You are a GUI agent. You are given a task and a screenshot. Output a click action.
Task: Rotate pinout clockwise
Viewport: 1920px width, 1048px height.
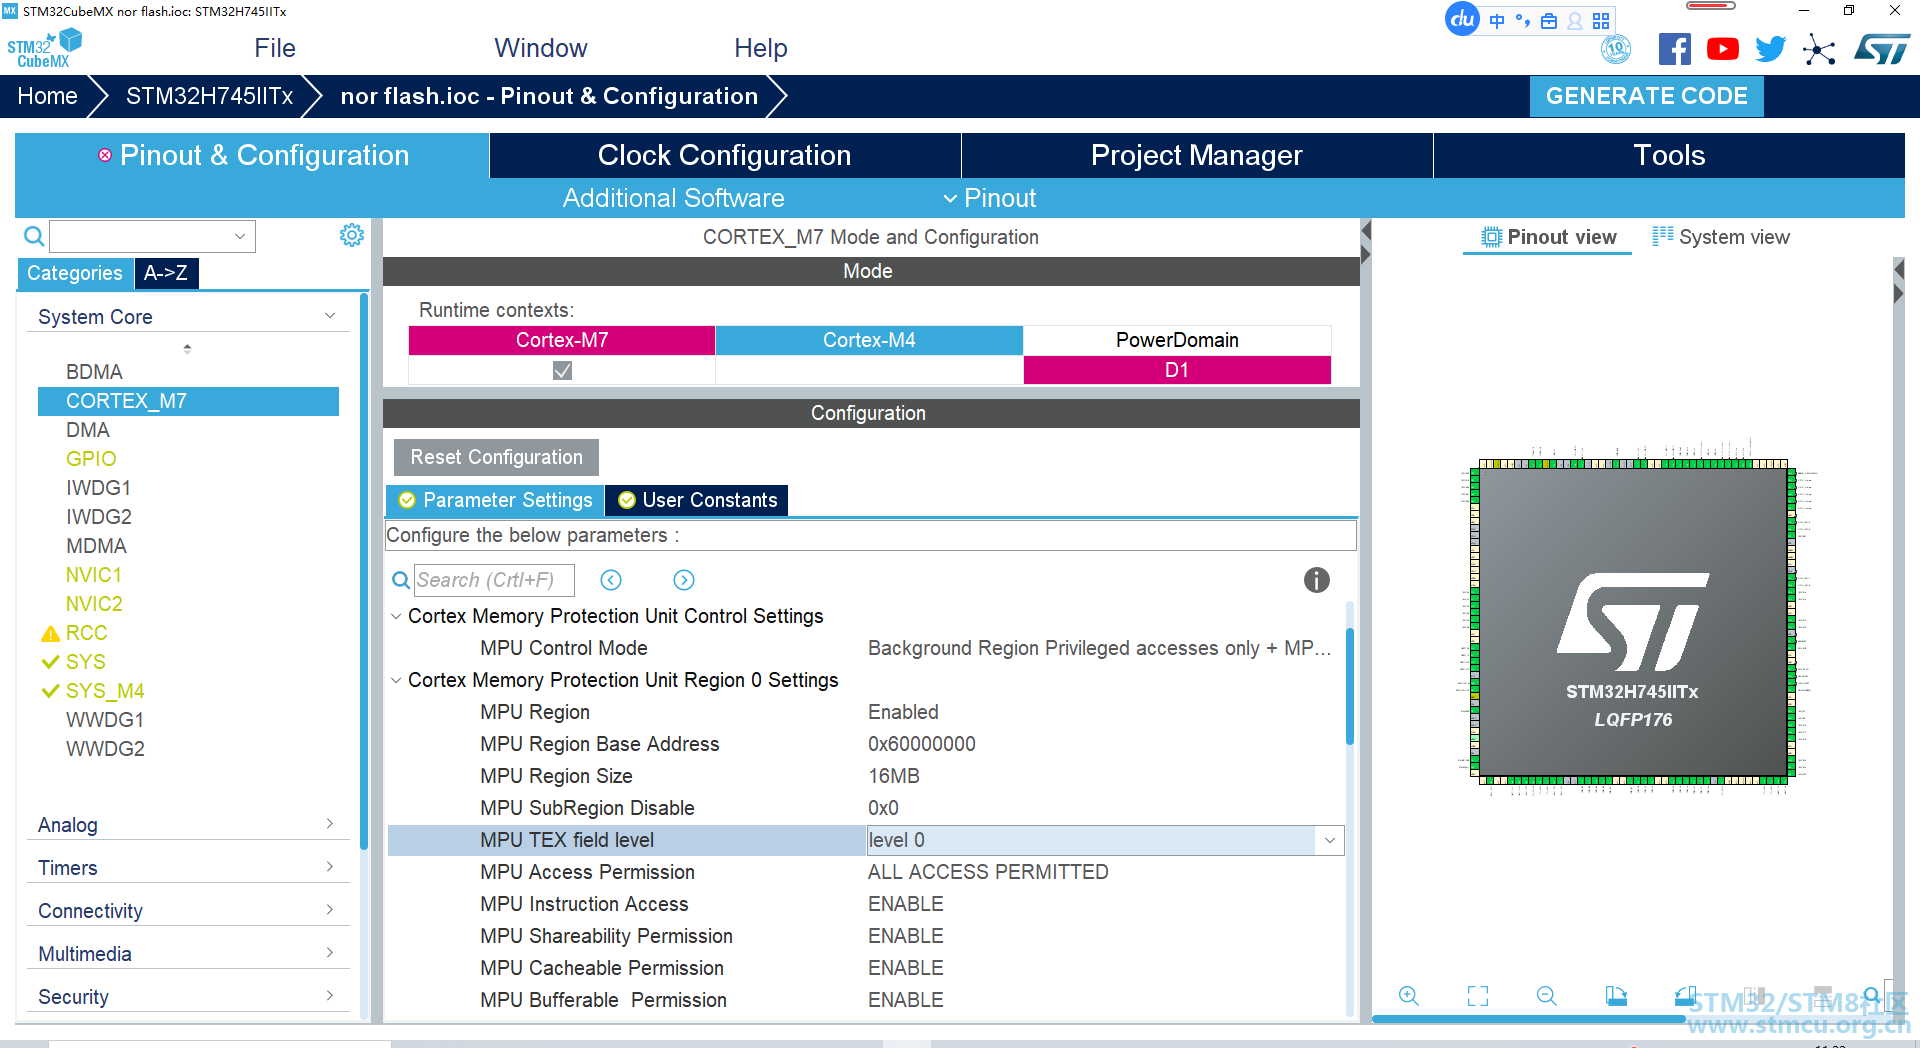1616,996
